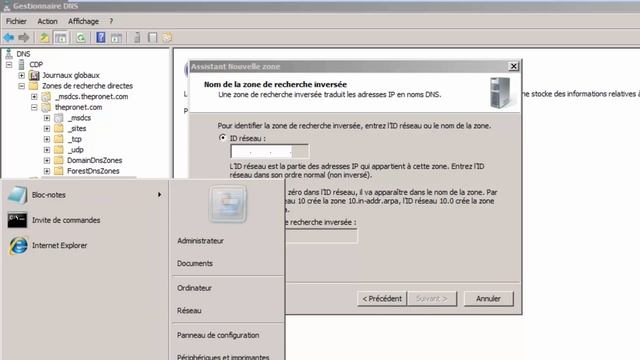This screenshot has width=640, height=360.
Task: Click the server tower toolbar icon
Action: coord(137,38)
